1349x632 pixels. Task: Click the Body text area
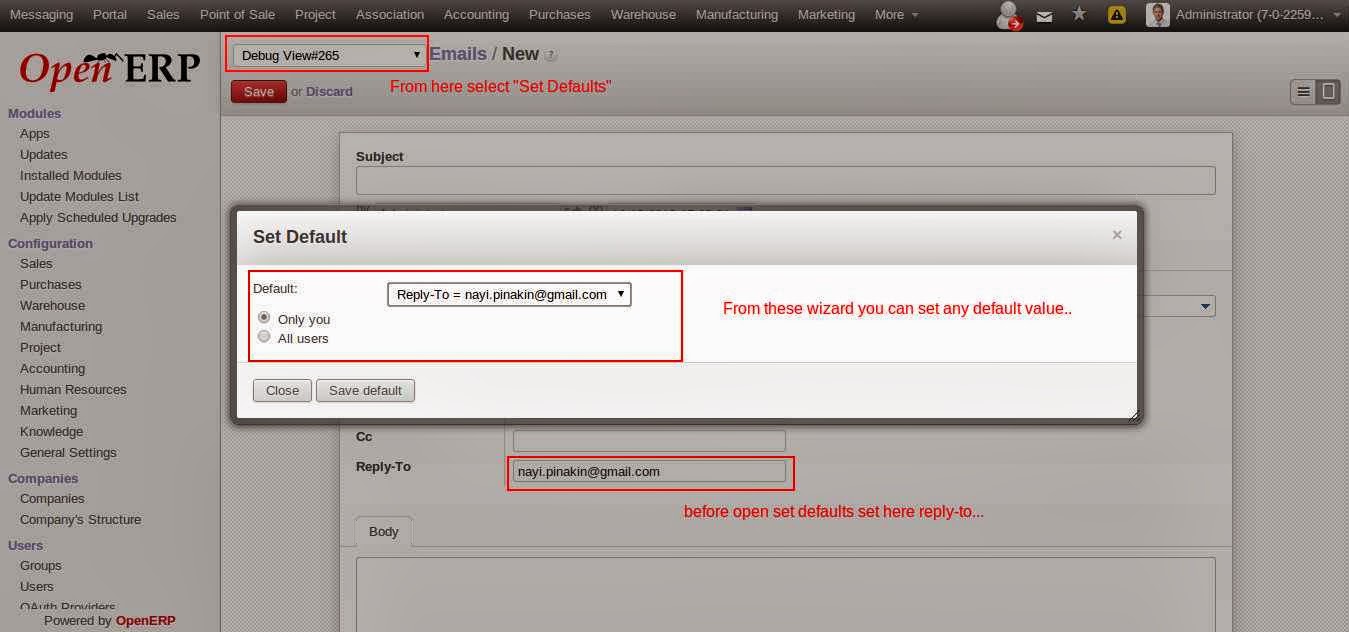[x=785, y=594]
